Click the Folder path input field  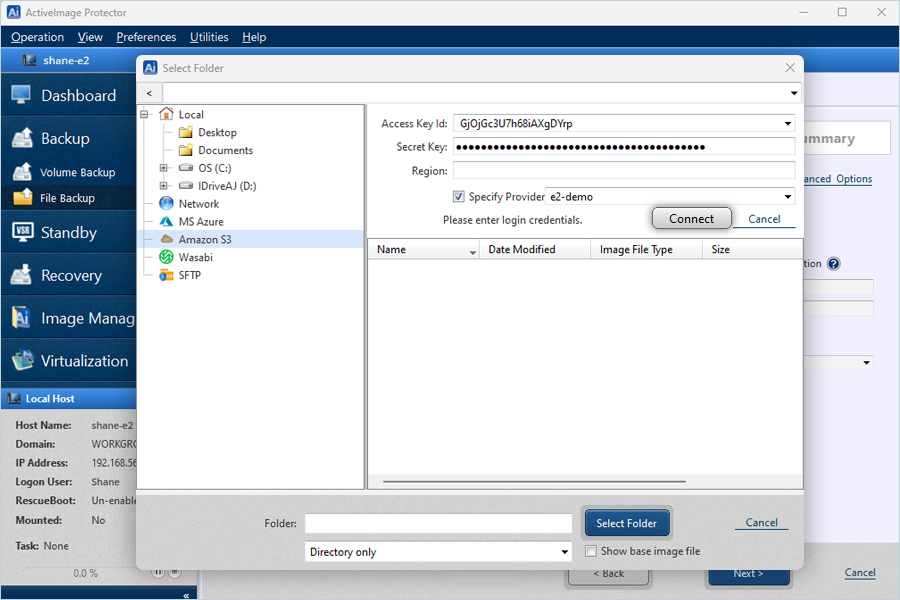(439, 523)
